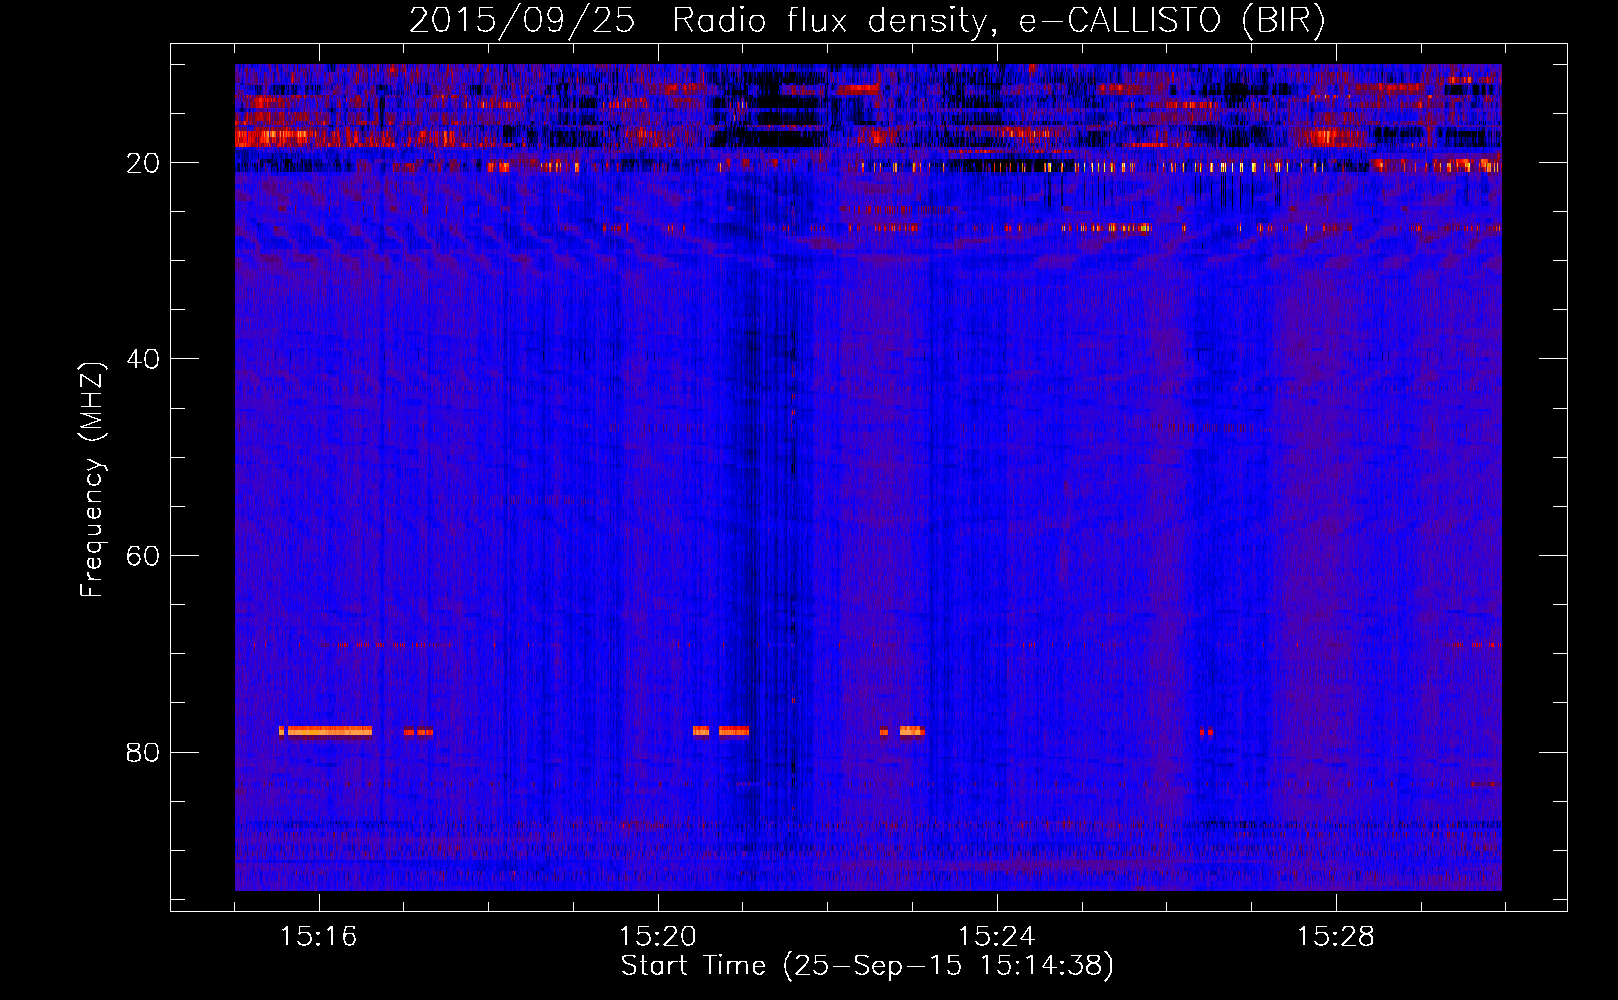Click the plot title "Radio flux density, e-CALLISTO (BIR)"
Screen dimensions: 1618x1000
coord(998,21)
